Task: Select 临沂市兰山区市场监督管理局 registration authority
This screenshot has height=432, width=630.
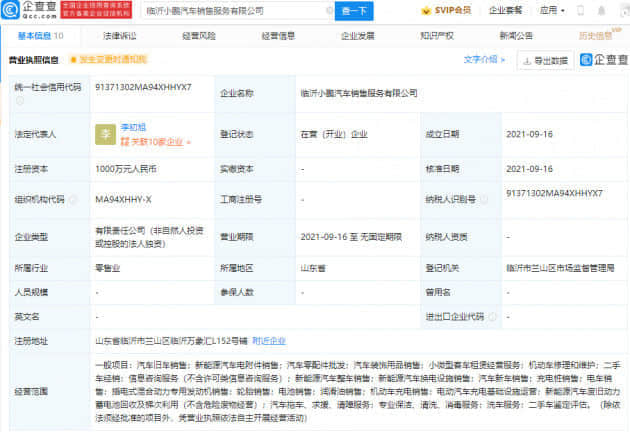Action: [560, 268]
